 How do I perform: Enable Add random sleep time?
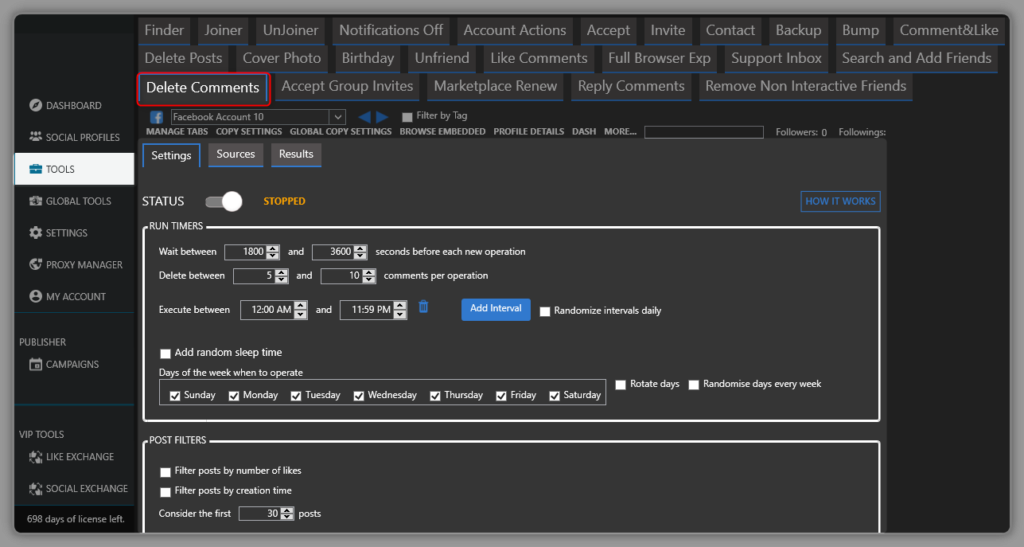pyautogui.click(x=165, y=353)
